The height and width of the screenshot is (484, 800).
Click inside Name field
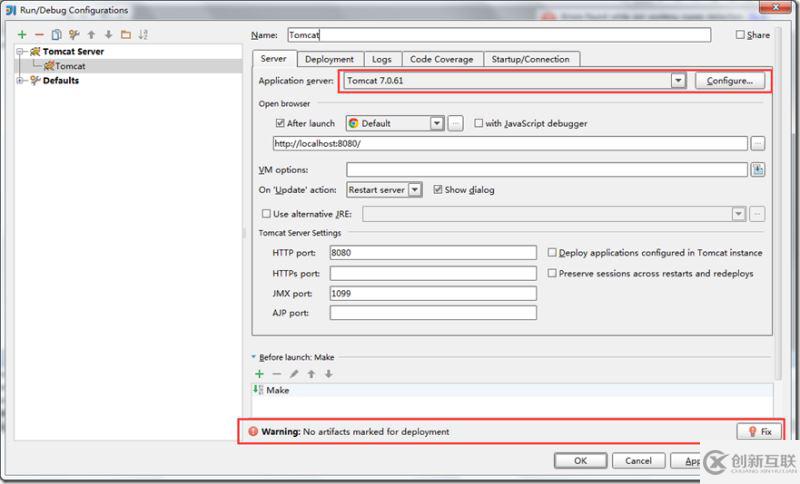pos(499,35)
